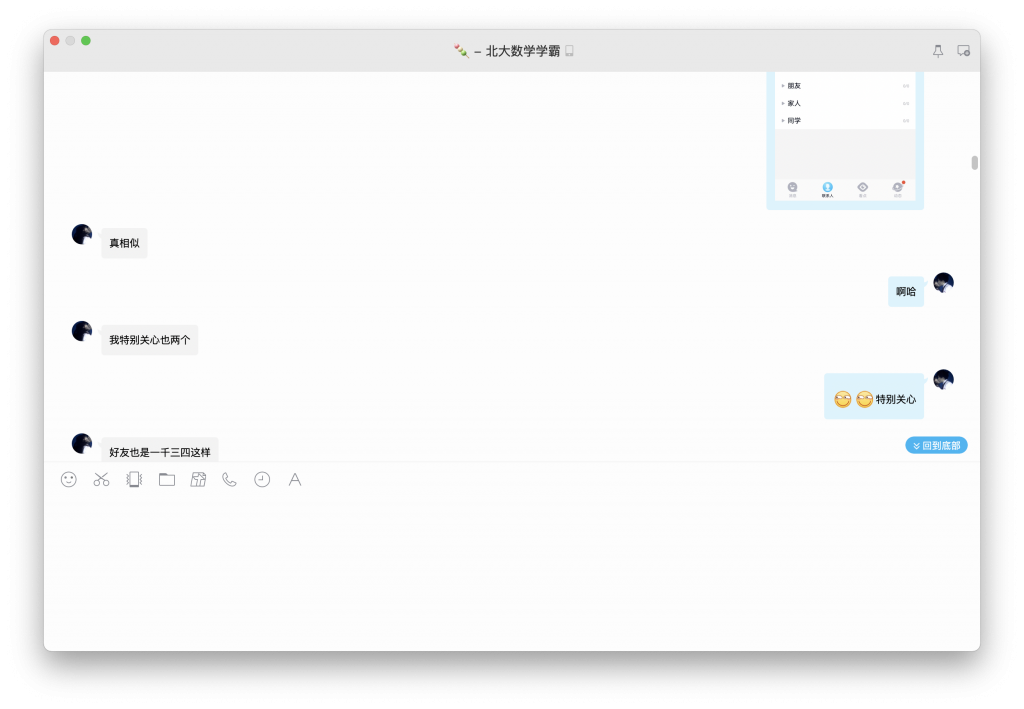
Task: Select the screenshot scissors tool
Action: (x=100, y=480)
